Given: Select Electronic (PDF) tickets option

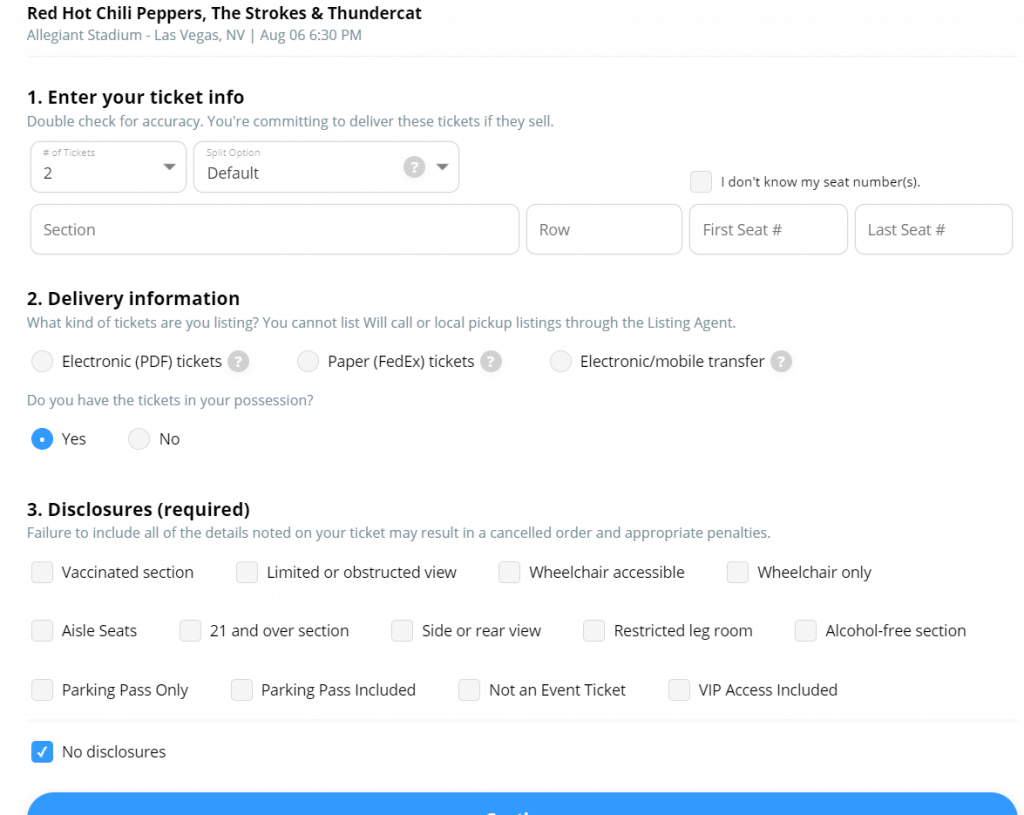Looking at the screenshot, I should coord(42,361).
